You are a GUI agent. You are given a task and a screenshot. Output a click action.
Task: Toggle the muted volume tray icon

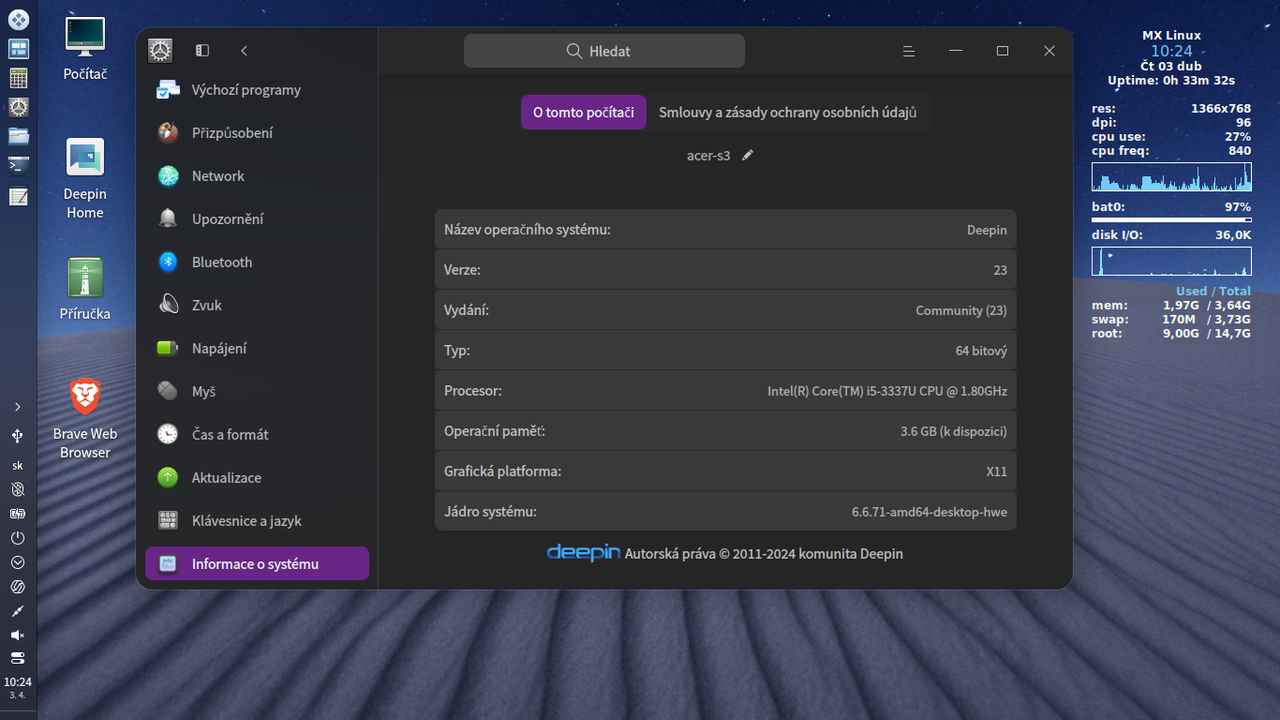[17, 635]
